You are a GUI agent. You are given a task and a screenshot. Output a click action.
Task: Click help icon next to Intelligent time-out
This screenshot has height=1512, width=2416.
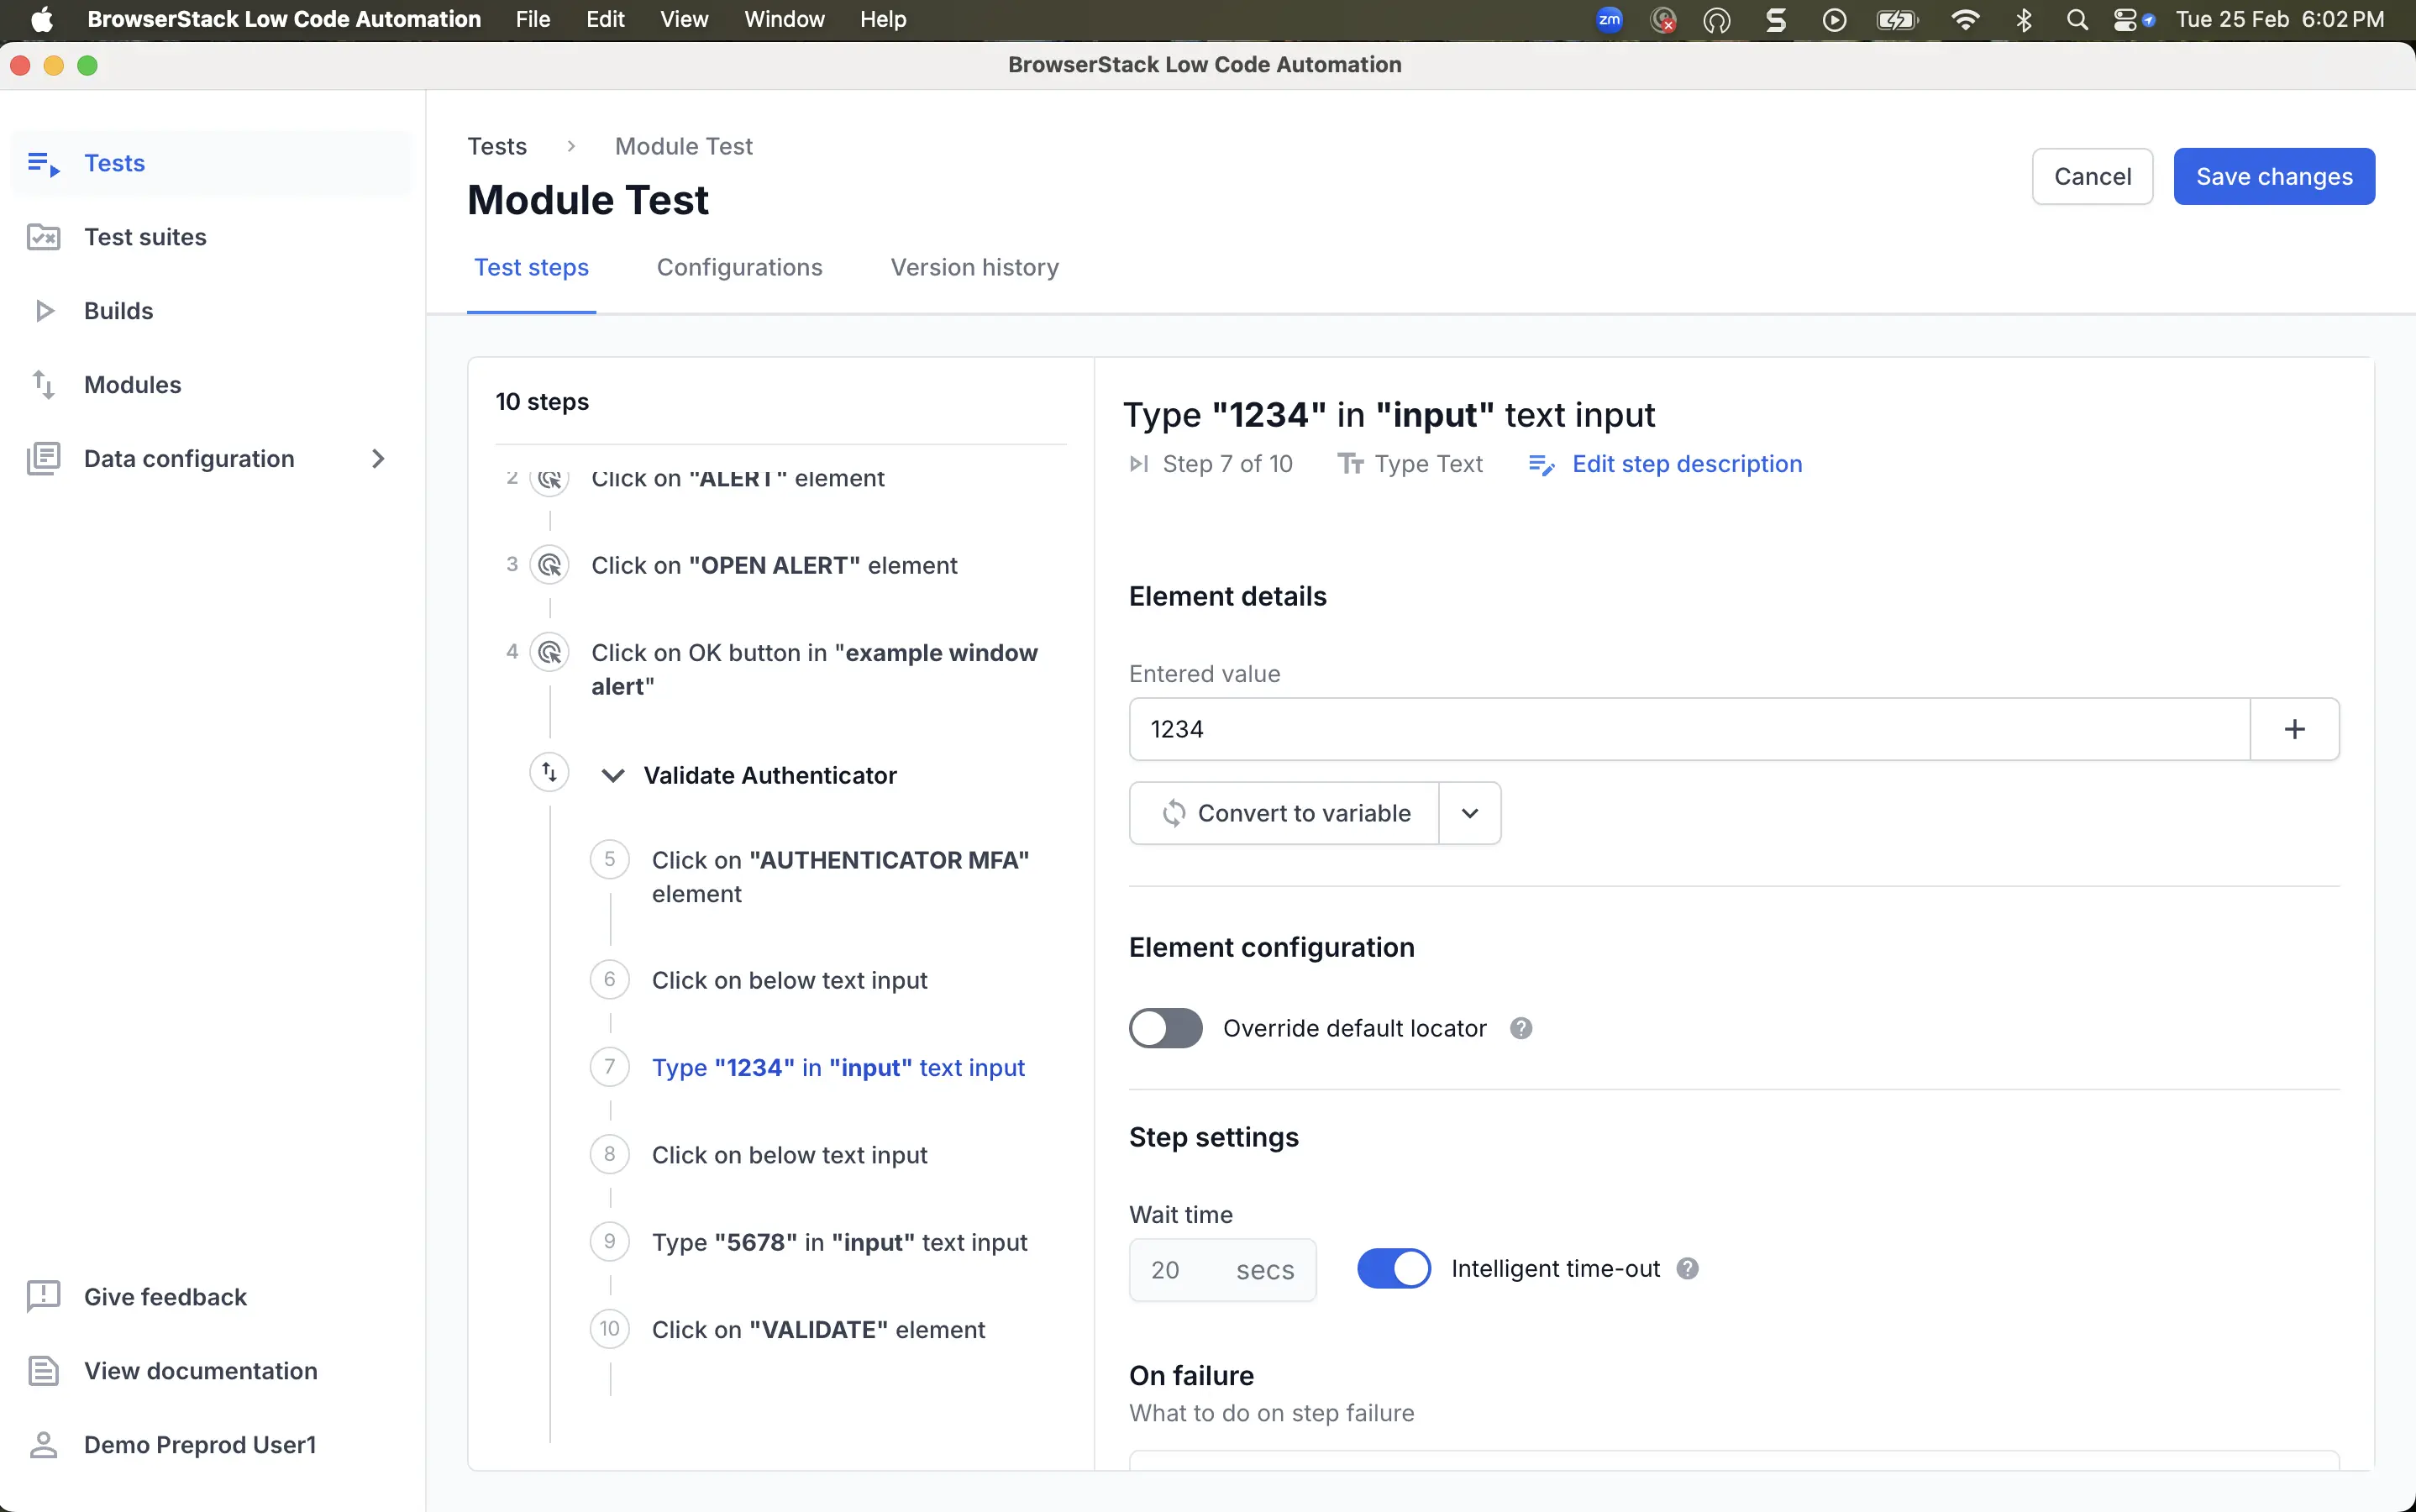1687,1269
